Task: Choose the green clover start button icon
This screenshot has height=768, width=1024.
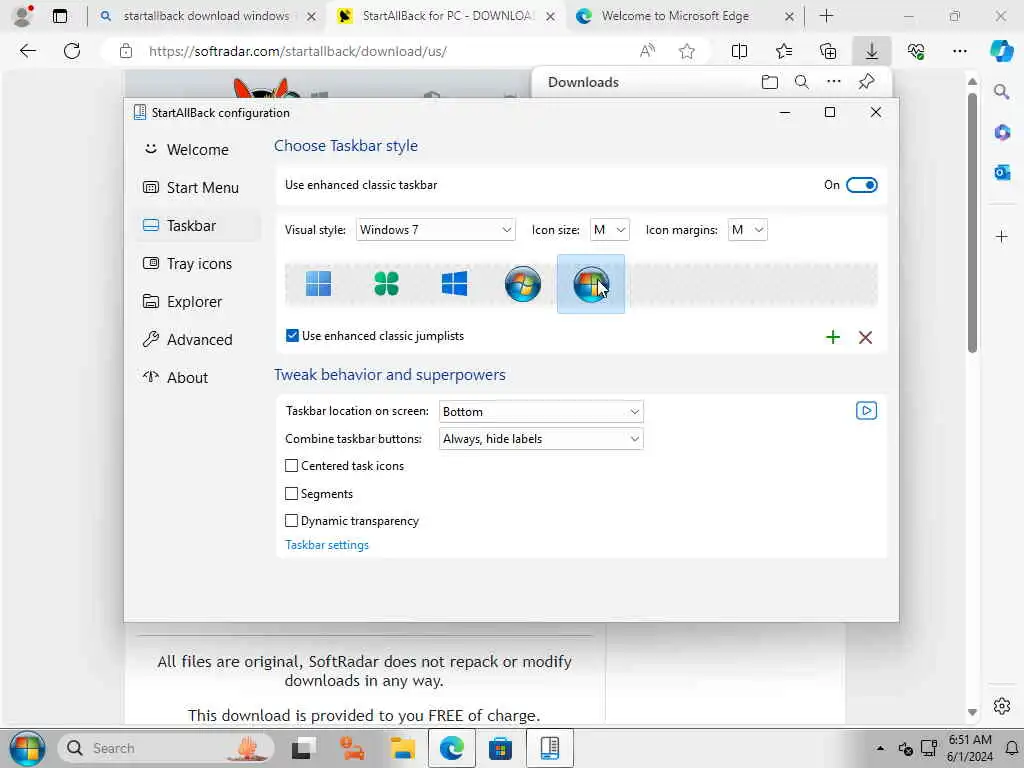Action: pos(386,284)
